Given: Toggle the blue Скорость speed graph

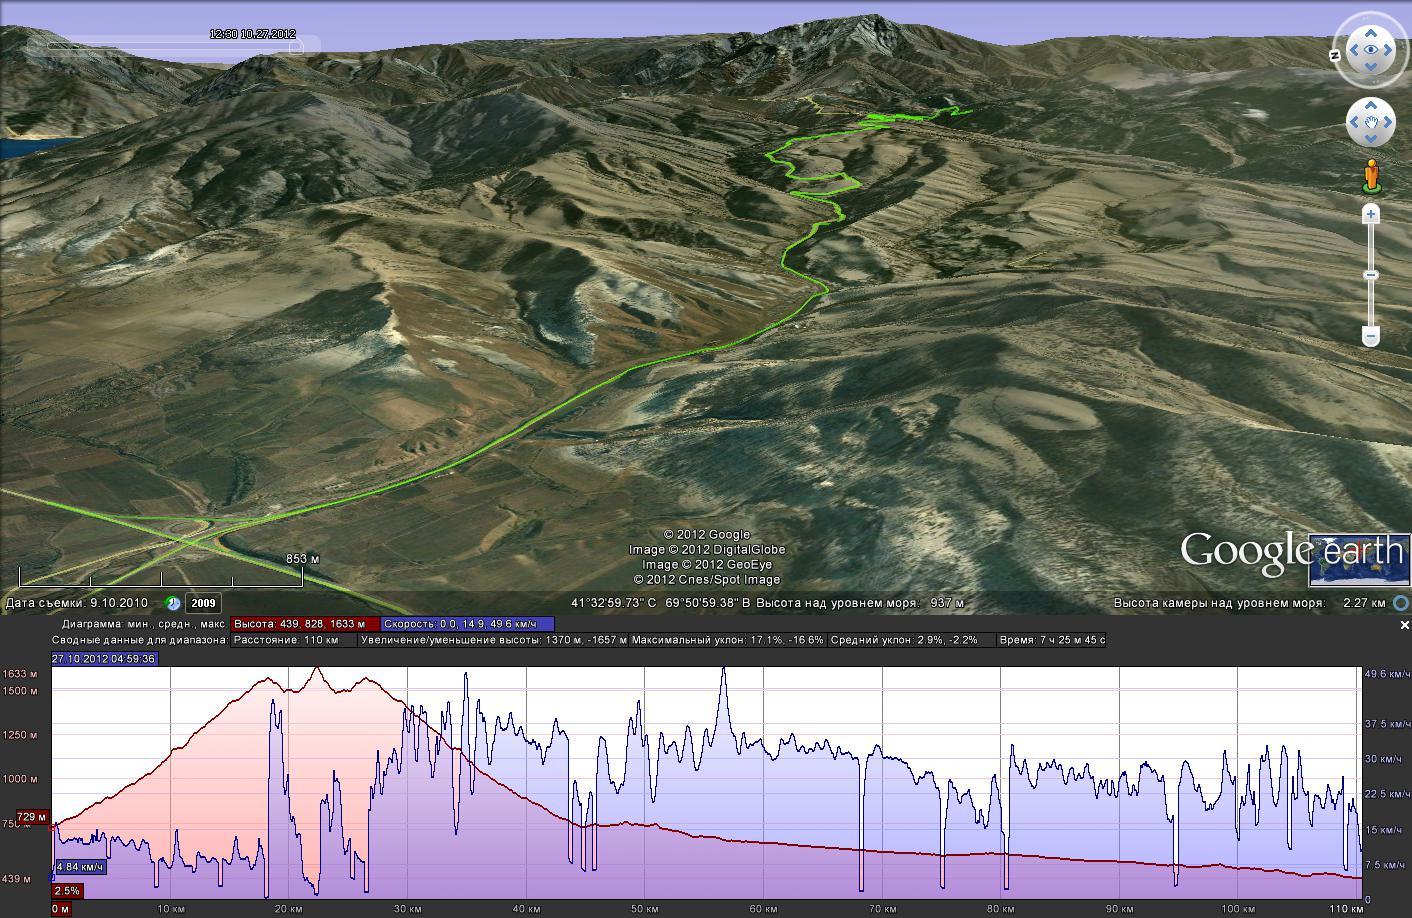Looking at the screenshot, I should point(466,623).
